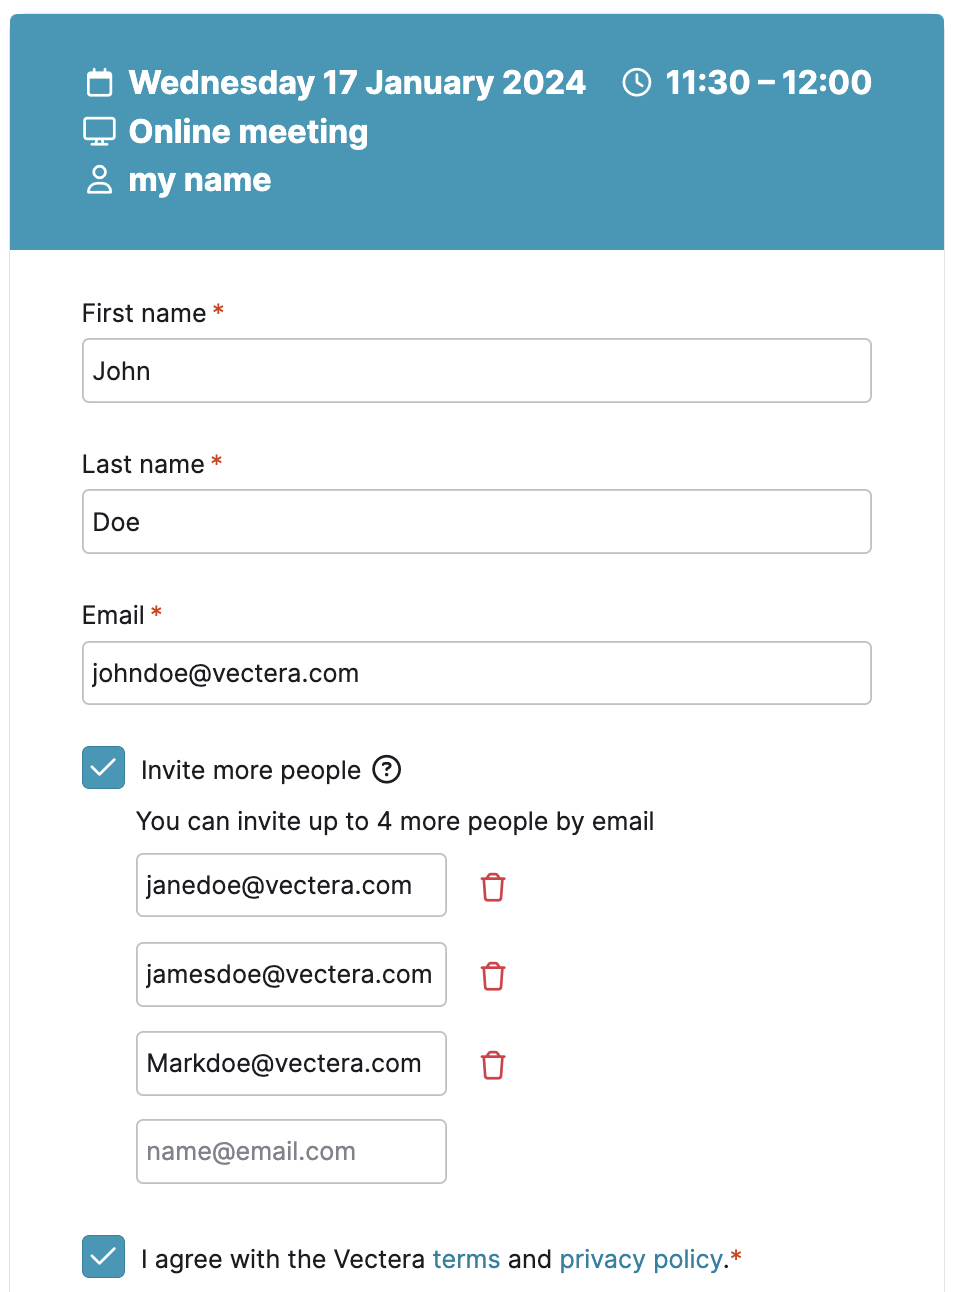
Task: Delete the janedoe@vectera.com invitee
Action: click(493, 887)
